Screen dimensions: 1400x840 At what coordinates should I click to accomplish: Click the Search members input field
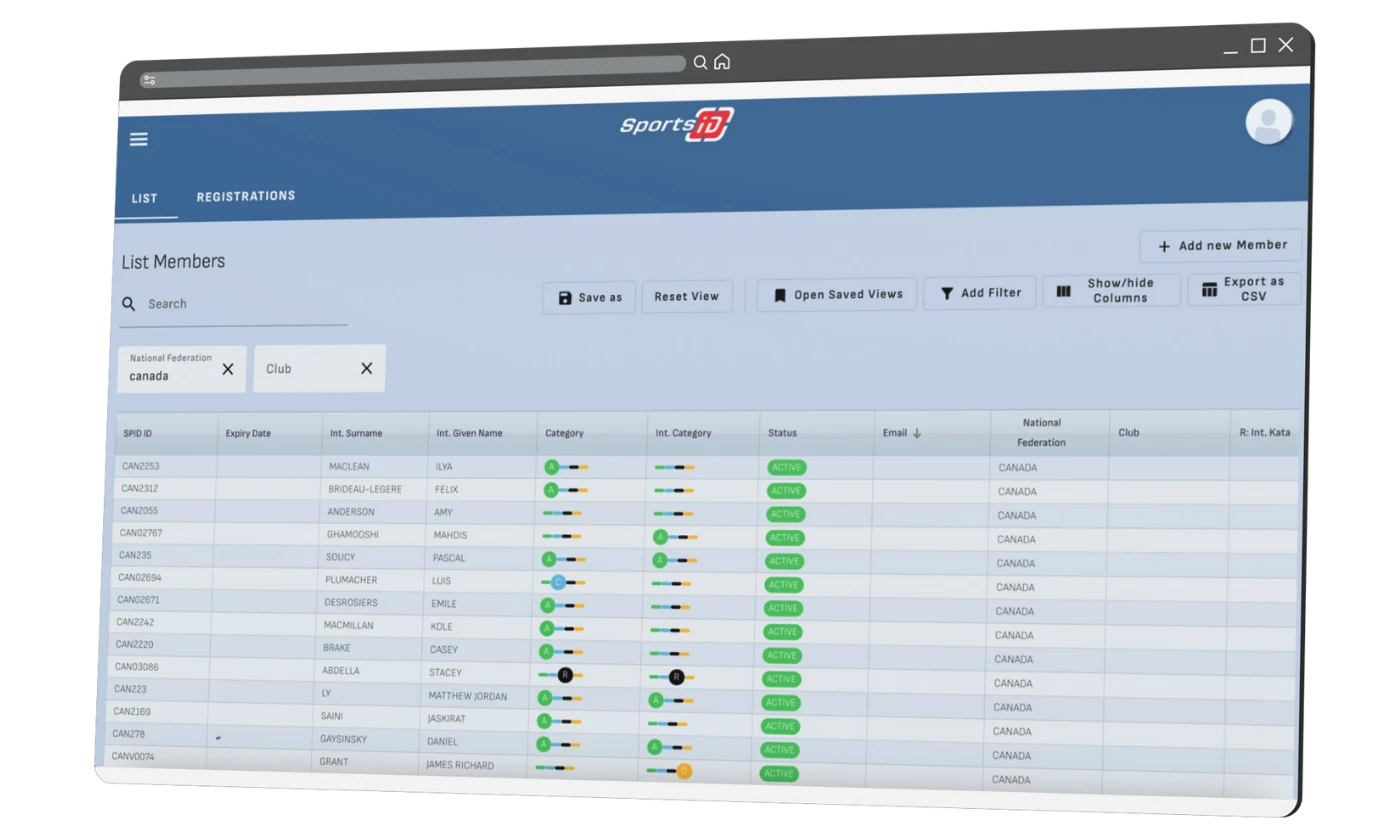point(240,304)
